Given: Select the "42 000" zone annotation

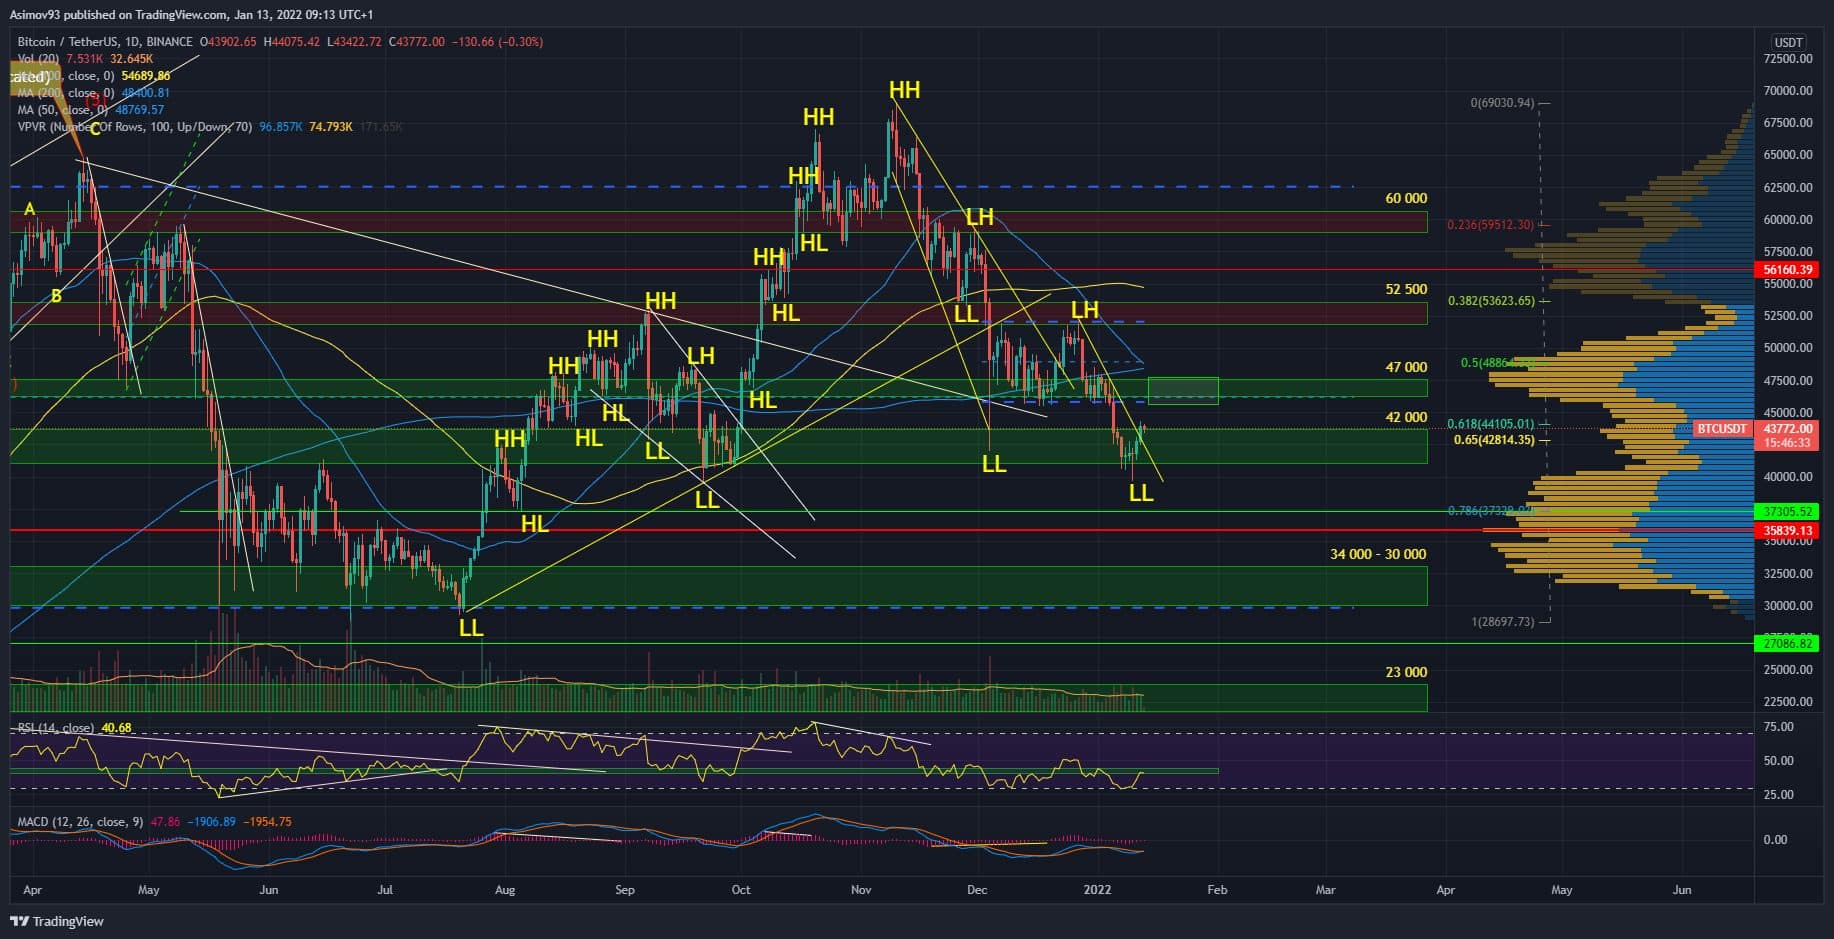Looking at the screenshot, I should [x=1406, y=417].
